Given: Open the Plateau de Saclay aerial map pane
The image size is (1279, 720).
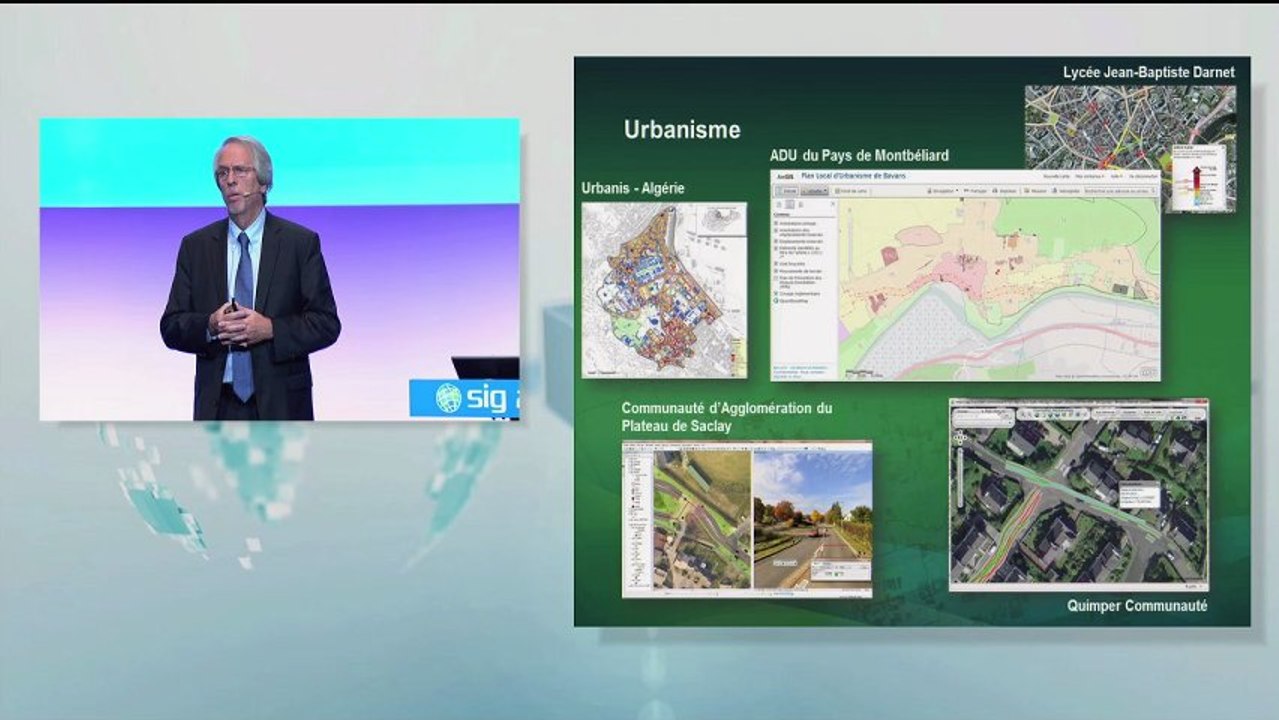Looking at the screenshot, I should pyautogui.click(x=701, y=519).
